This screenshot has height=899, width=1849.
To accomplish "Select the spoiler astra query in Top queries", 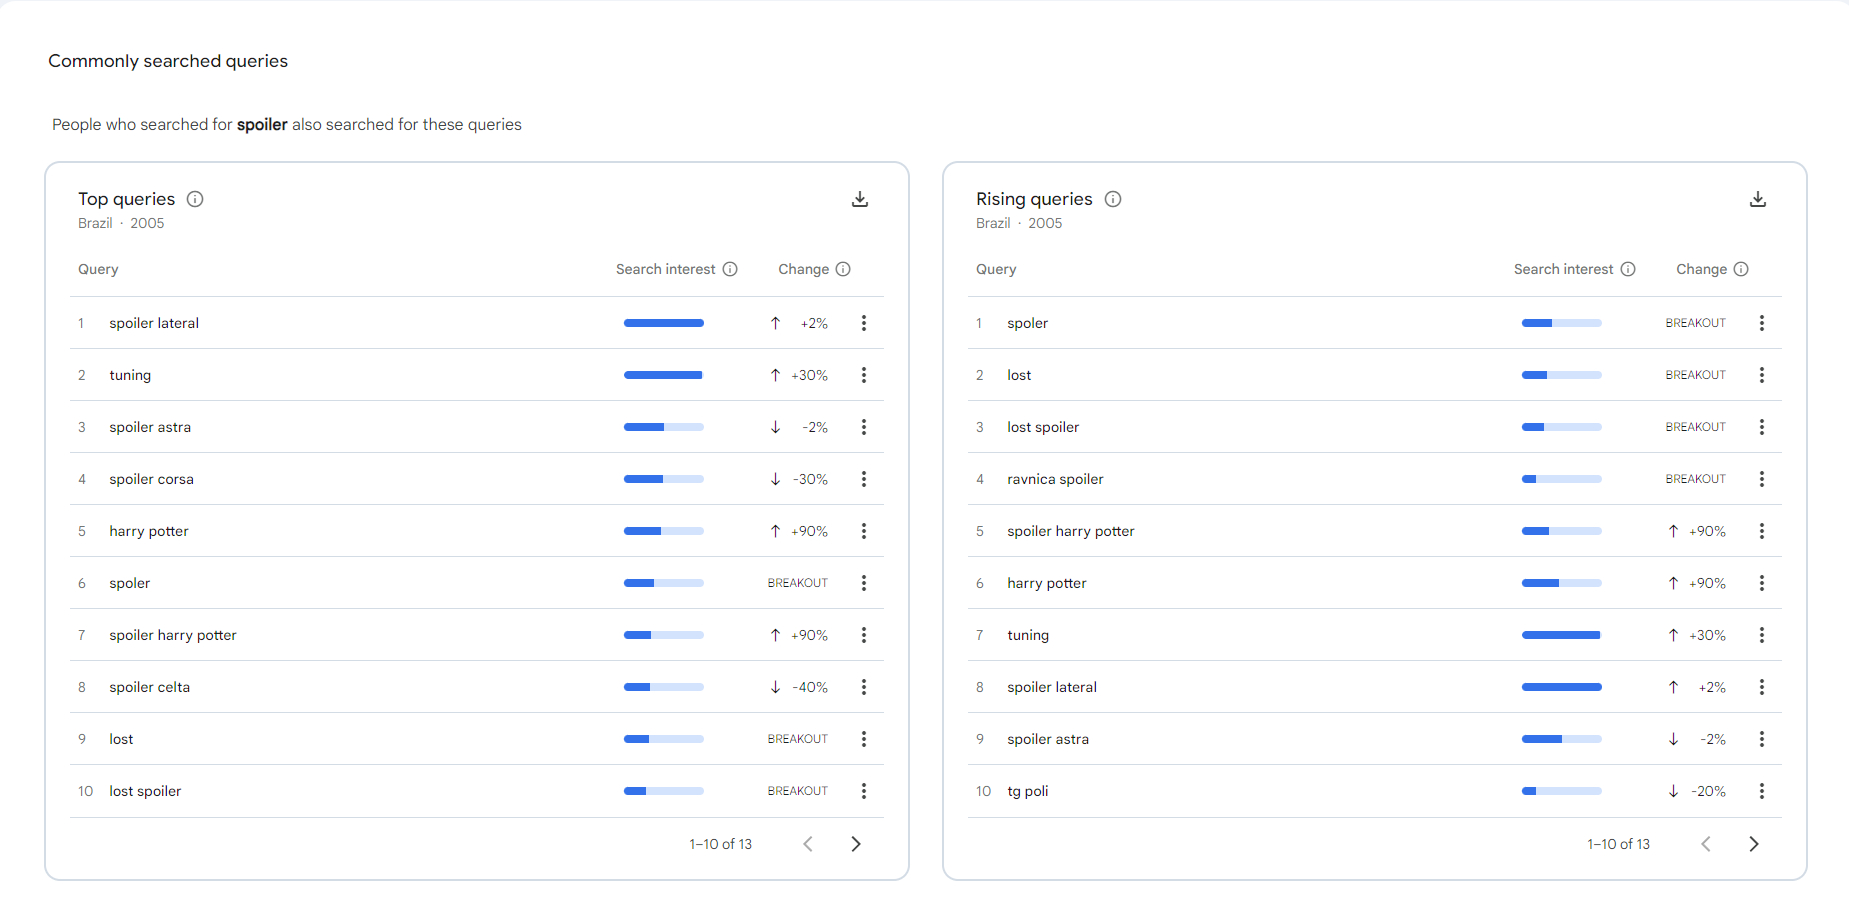I will [x=150, y=427].
